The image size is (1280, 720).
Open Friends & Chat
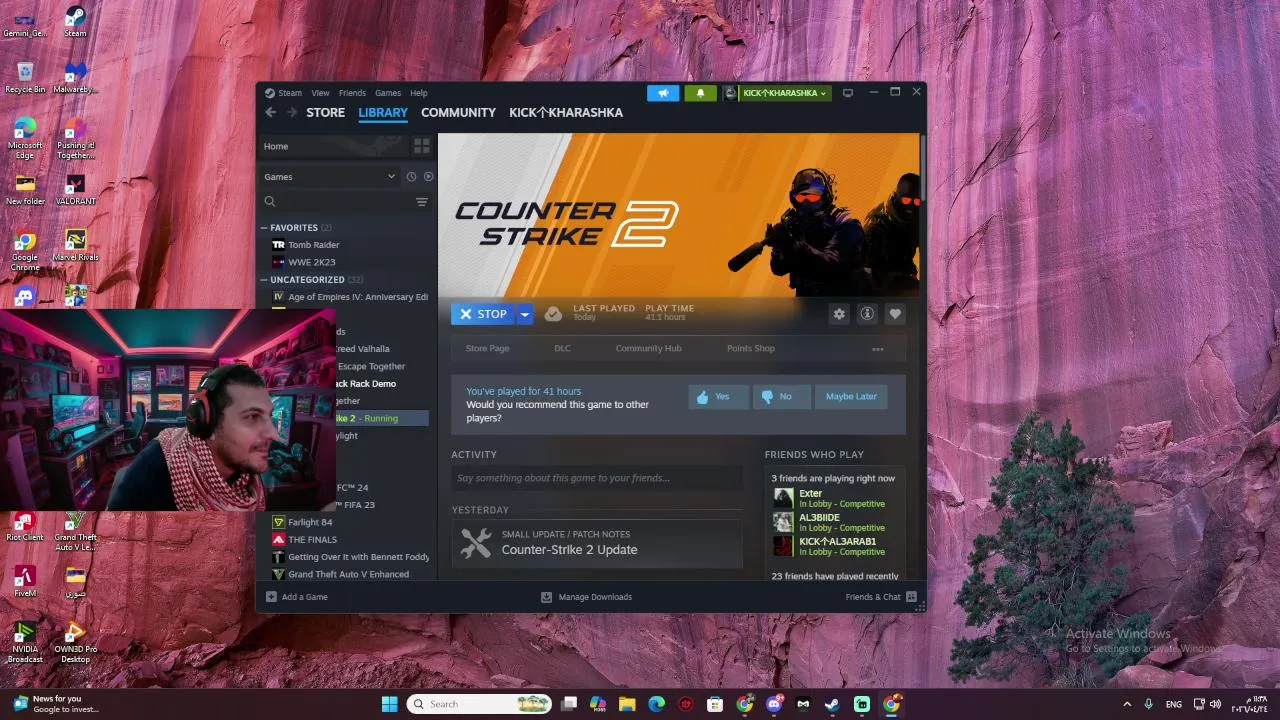point(881,597)
